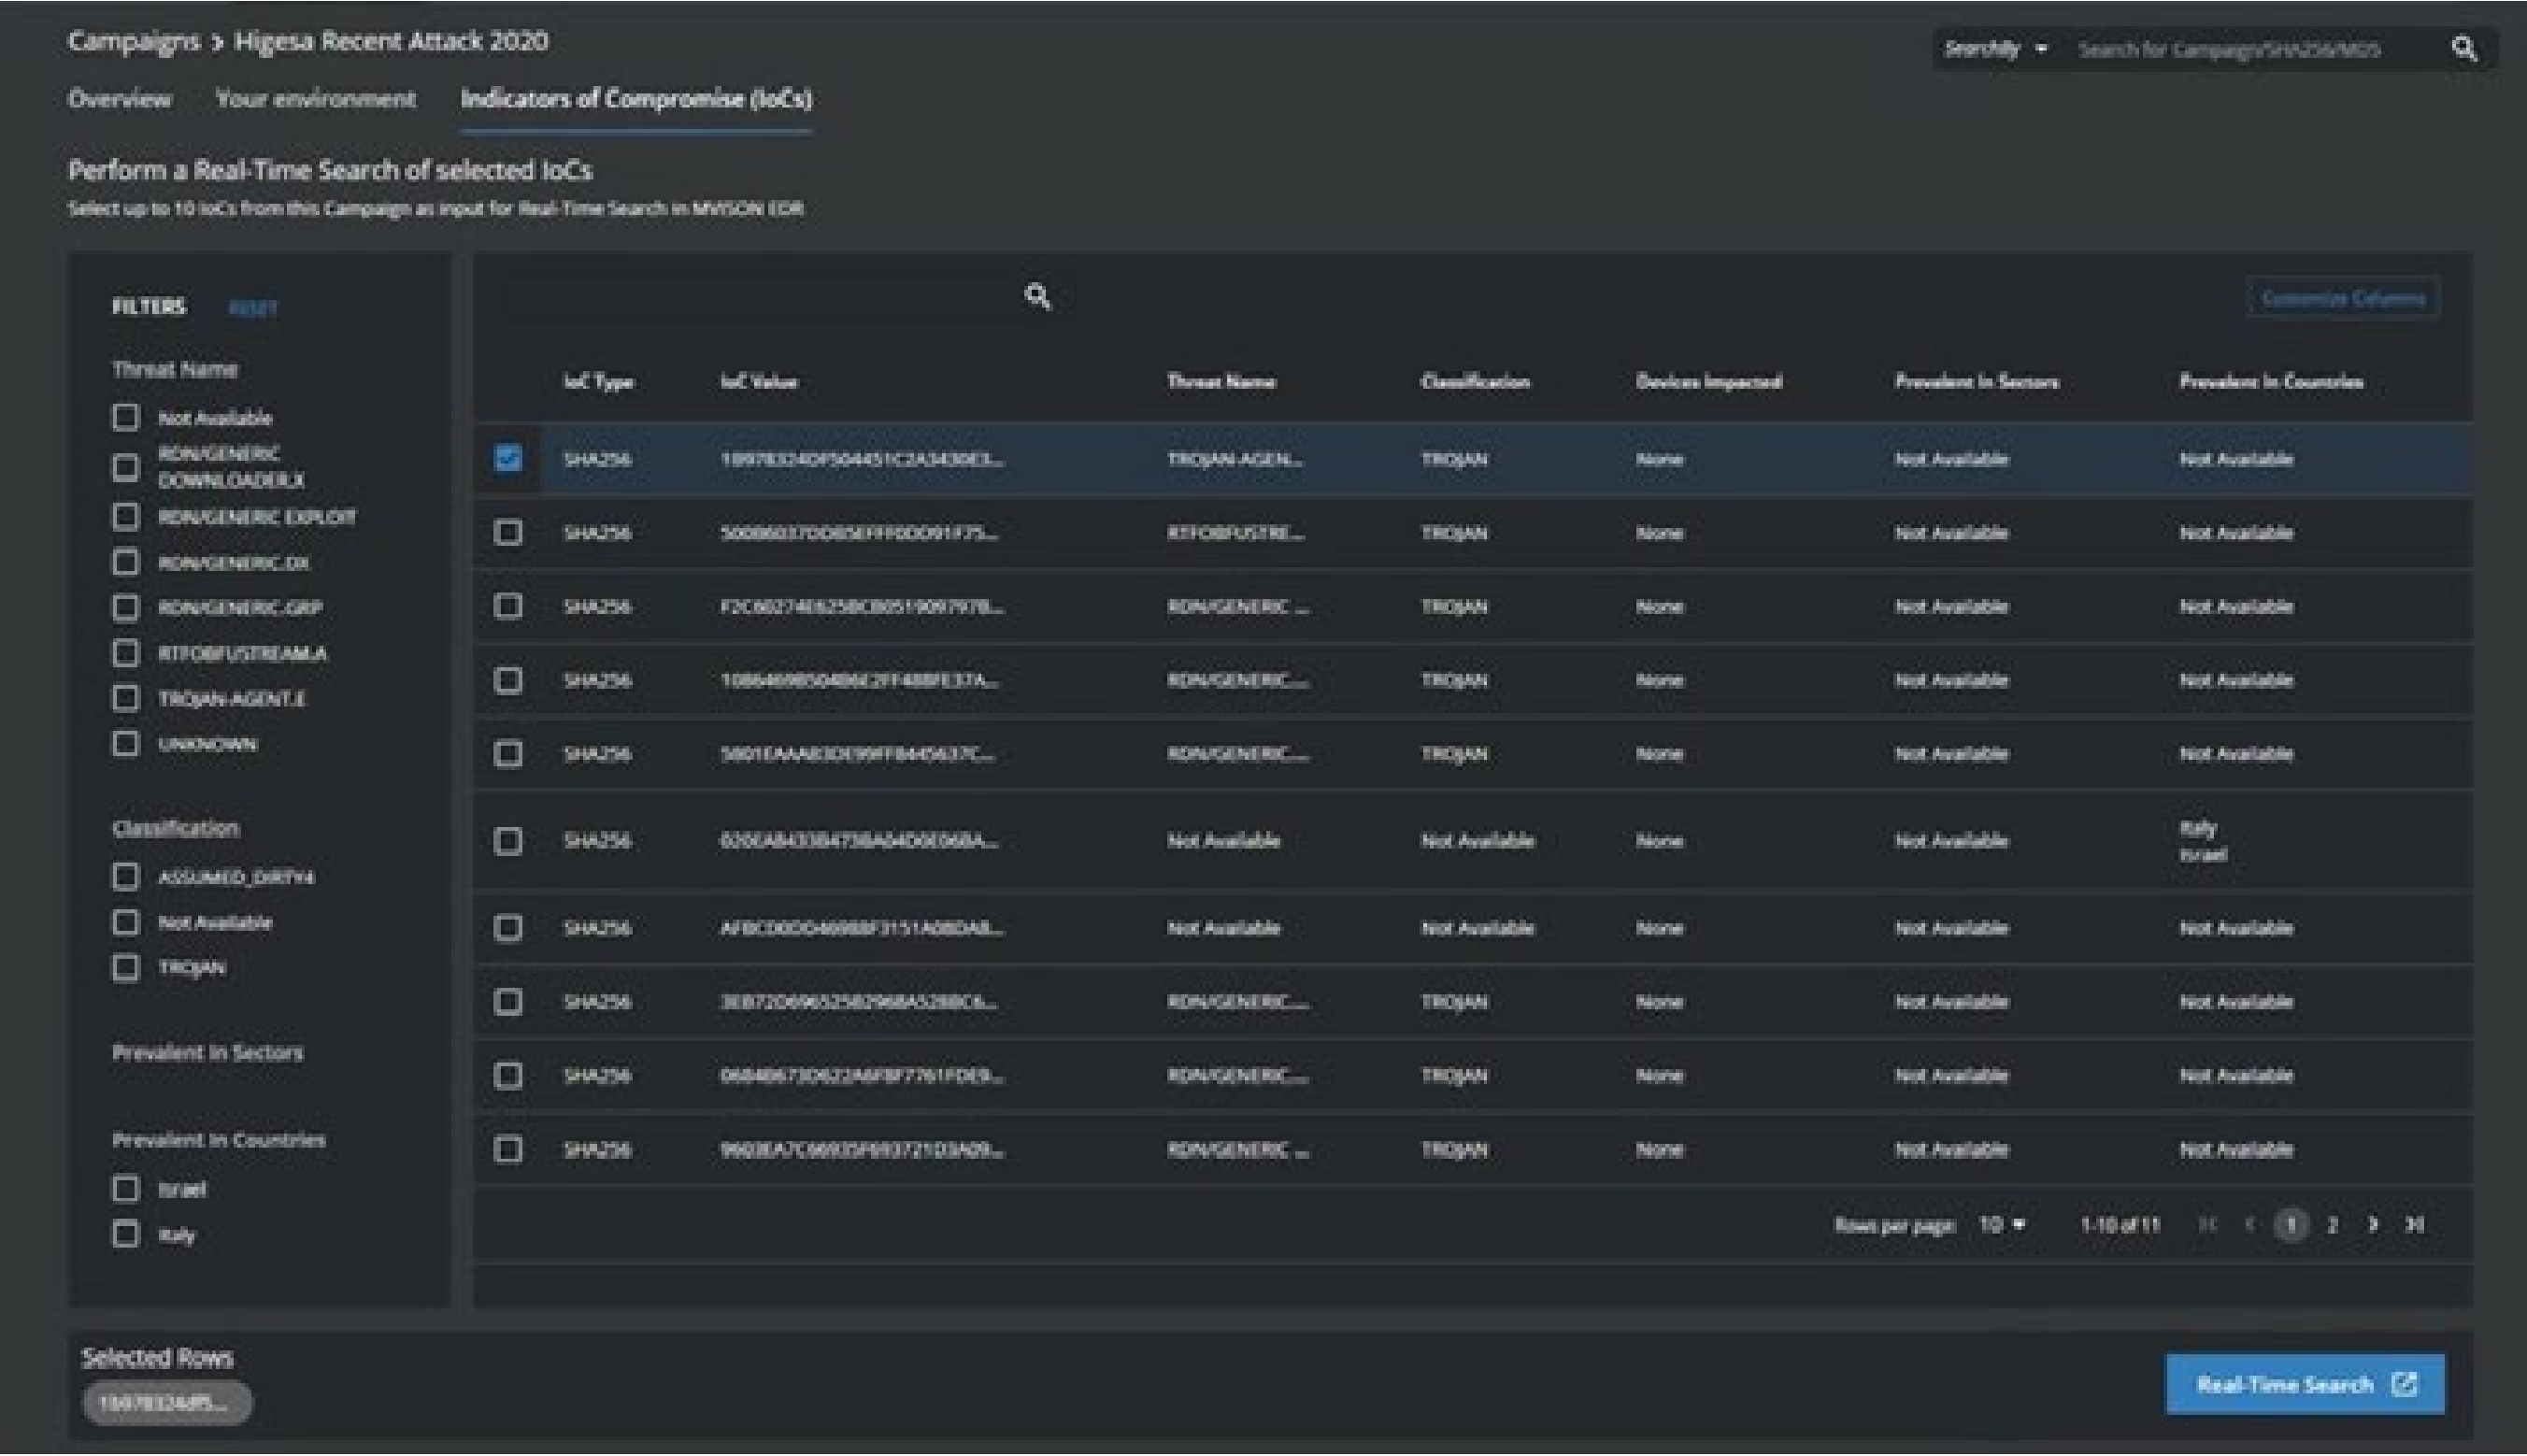The image size is (2527, 1456).
Task: Enable the Israel country filter checkbox
Action: tap(125, 1188)
